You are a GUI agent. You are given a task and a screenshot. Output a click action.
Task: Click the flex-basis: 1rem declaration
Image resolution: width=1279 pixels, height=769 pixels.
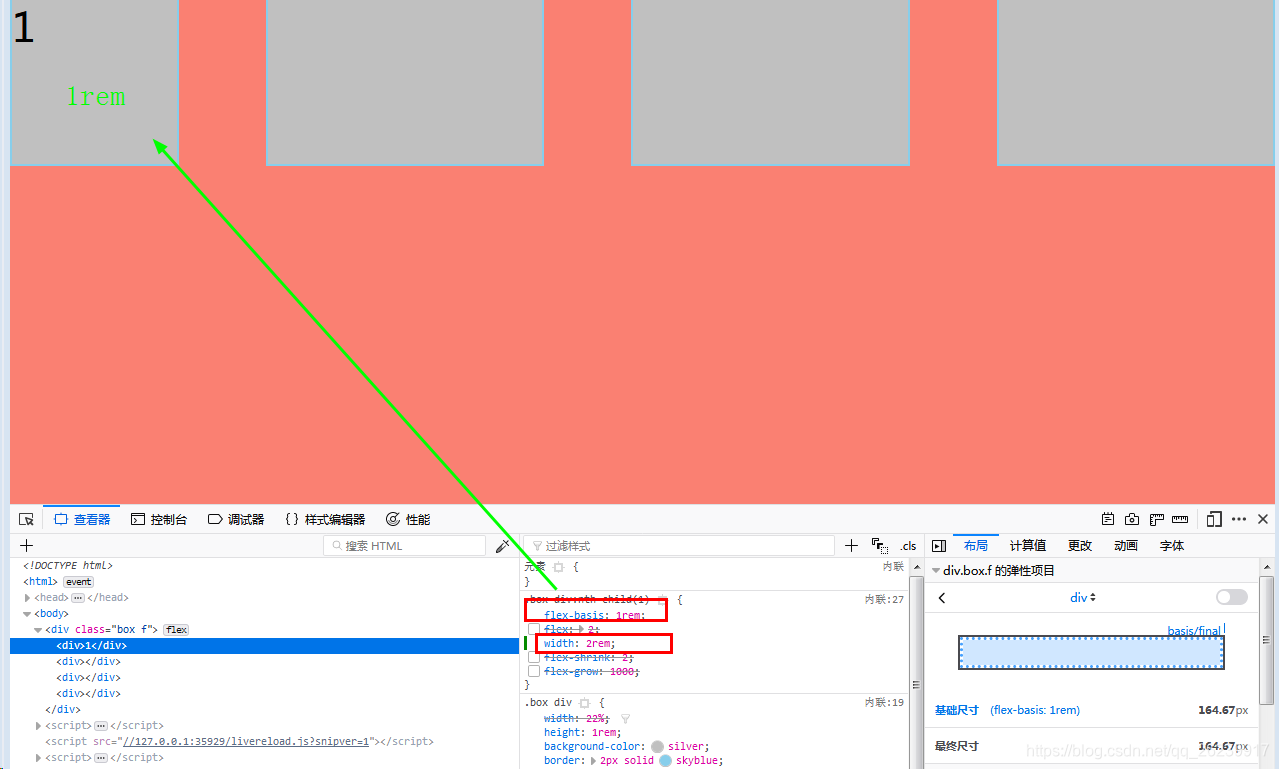pyautogui.click(x=594, y=615)
